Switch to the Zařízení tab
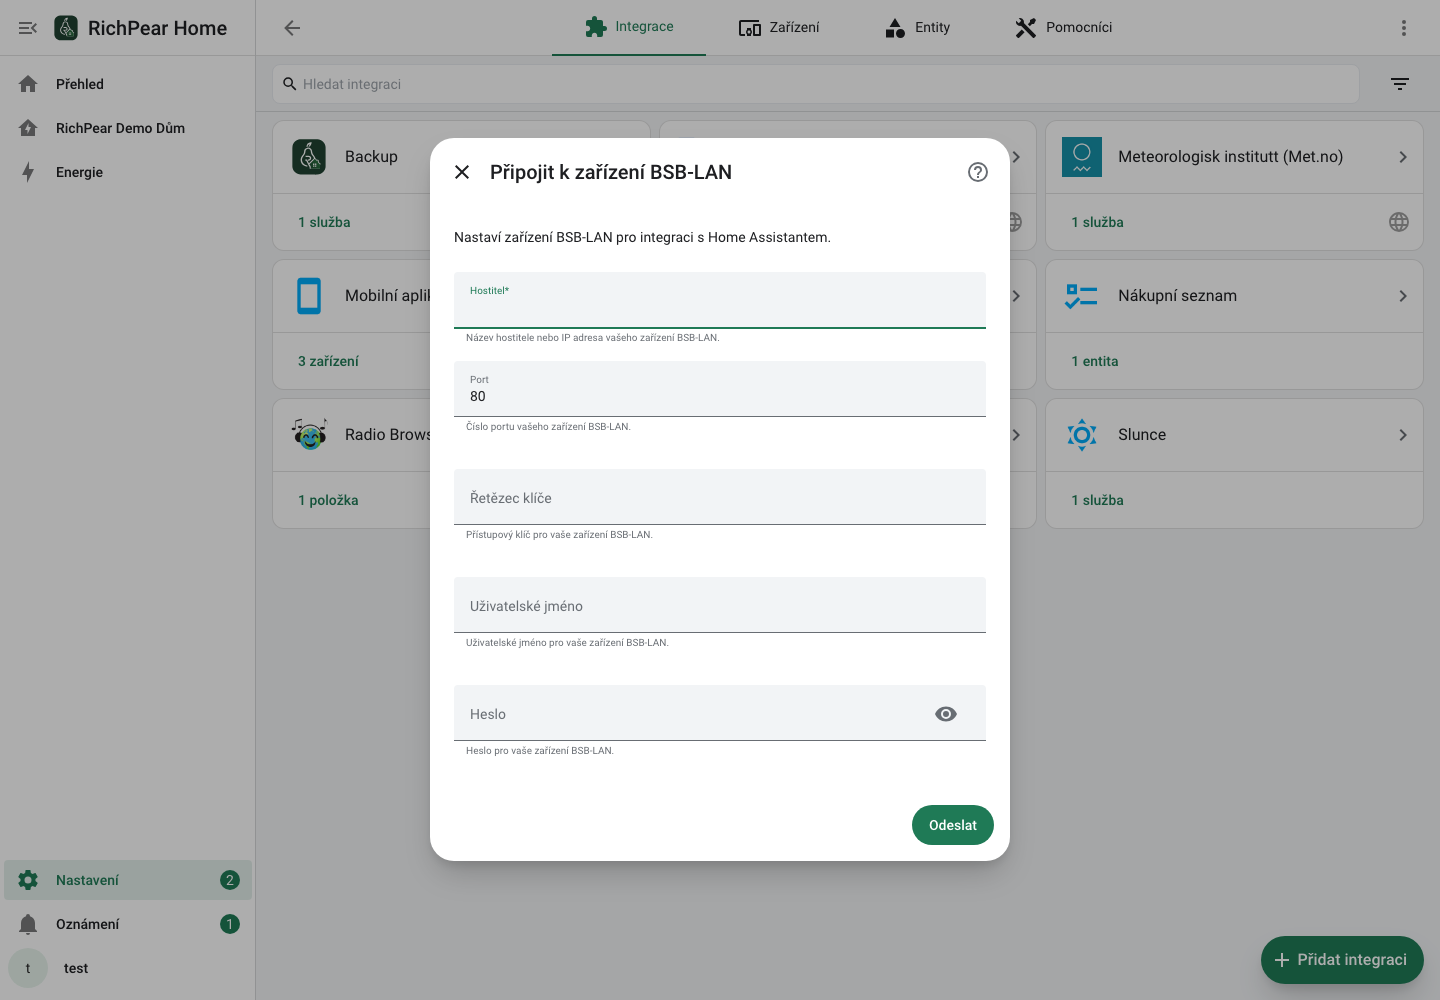Screen dimensions: 1440x1000 tap(779, 27)
